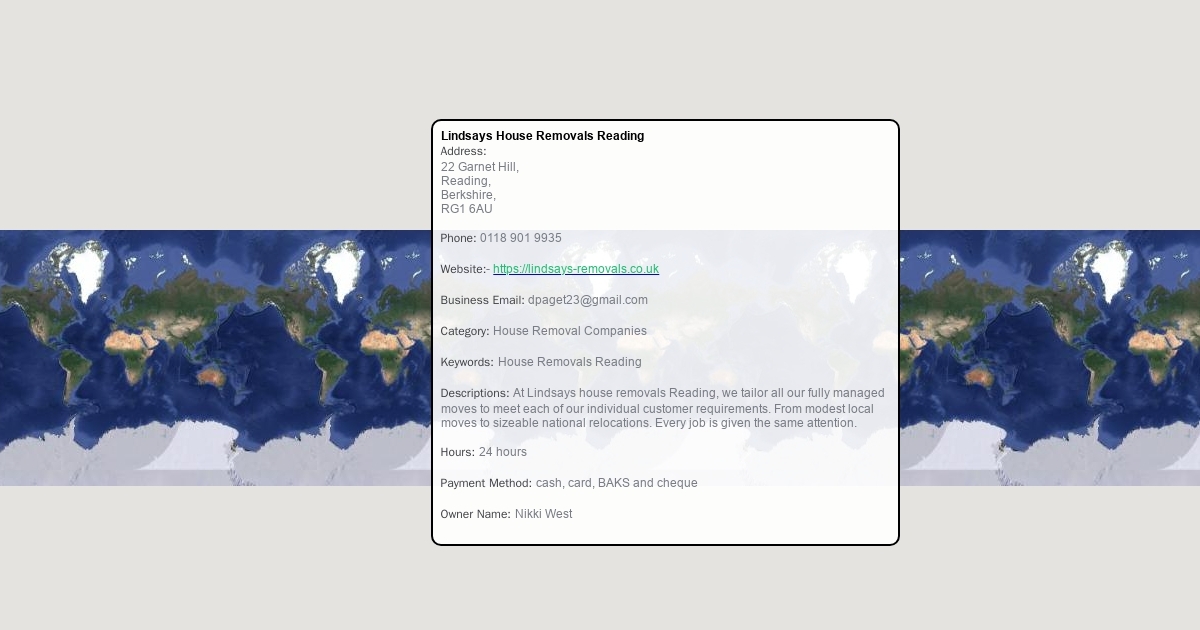Open the lindsays-removals.co.uk website link
Image resolution: width=1200 pixels, height=630 pixels.
575,269
